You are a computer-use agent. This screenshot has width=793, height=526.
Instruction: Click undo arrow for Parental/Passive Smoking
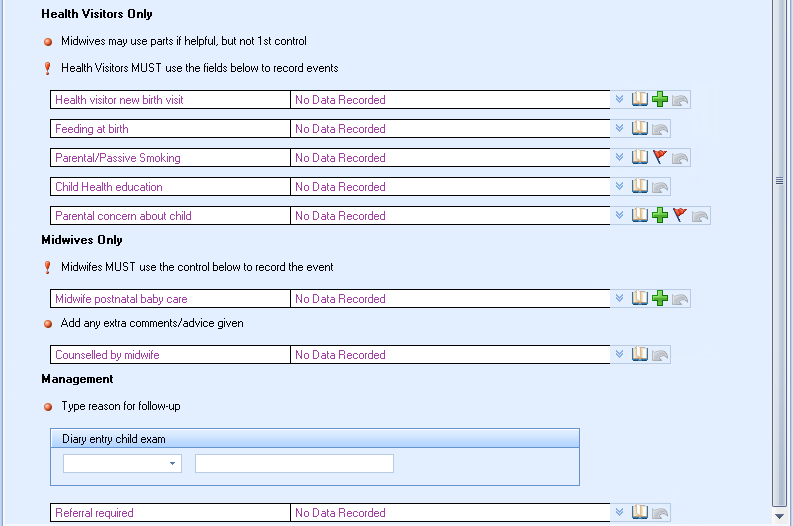680,158
